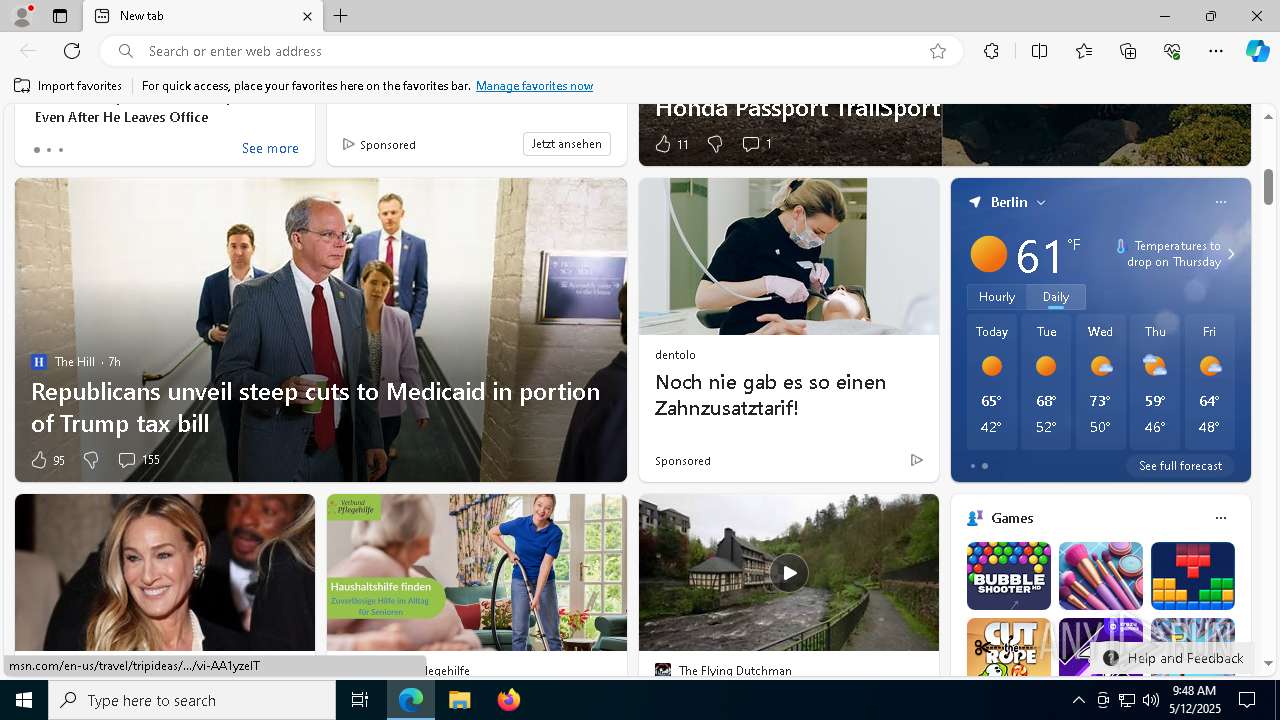
Task: Click Type here to search taskbar box
Action: click(x=192, y=700)
